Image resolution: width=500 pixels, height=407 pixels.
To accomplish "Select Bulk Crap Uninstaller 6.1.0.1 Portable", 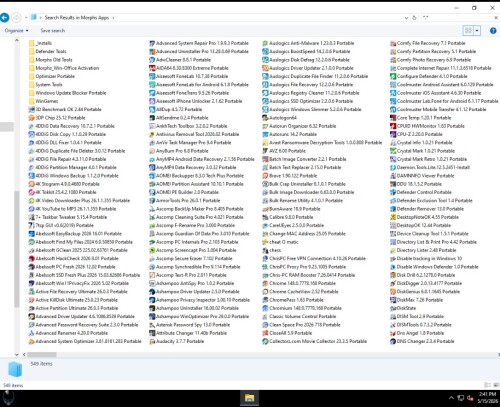I will click(x=304, y=184).
